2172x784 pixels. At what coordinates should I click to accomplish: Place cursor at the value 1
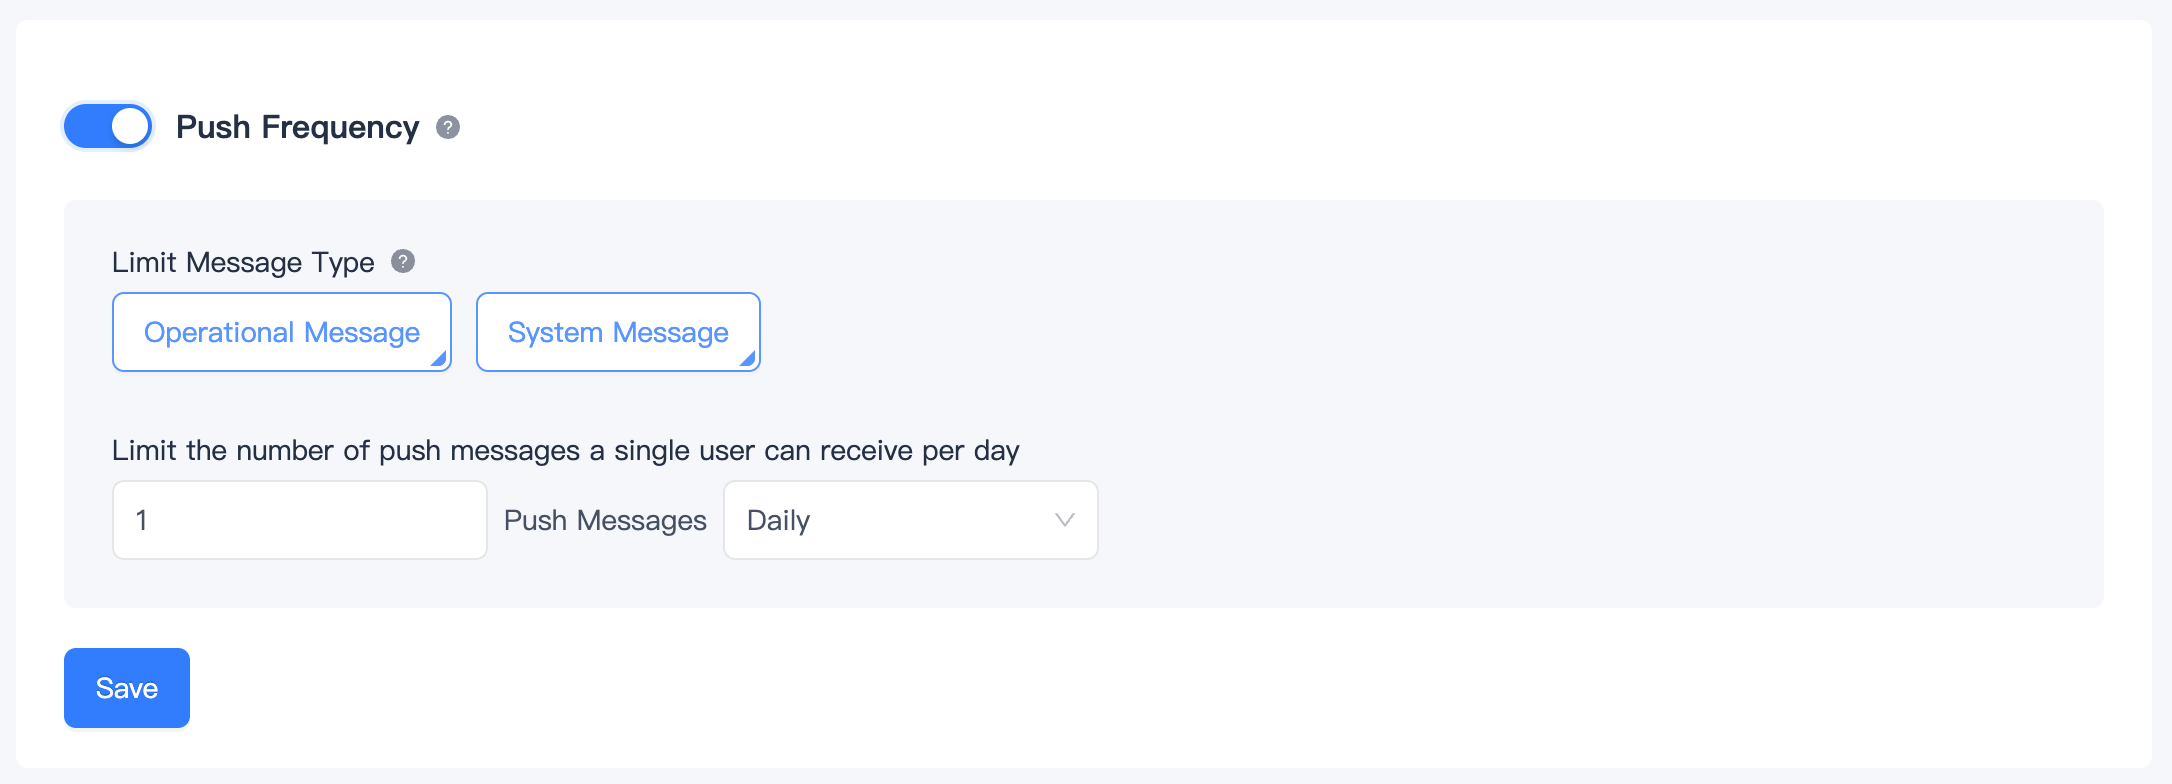click(142, 520)
